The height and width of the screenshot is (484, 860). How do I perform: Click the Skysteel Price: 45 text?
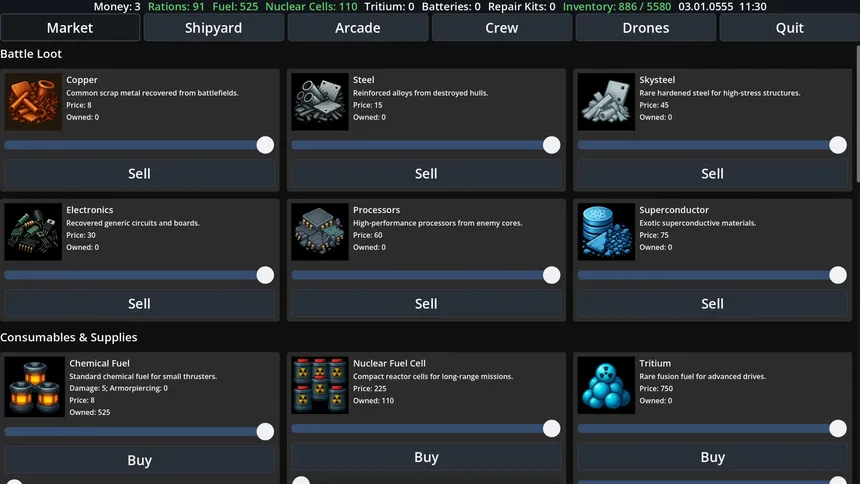[x=654, y=105]
